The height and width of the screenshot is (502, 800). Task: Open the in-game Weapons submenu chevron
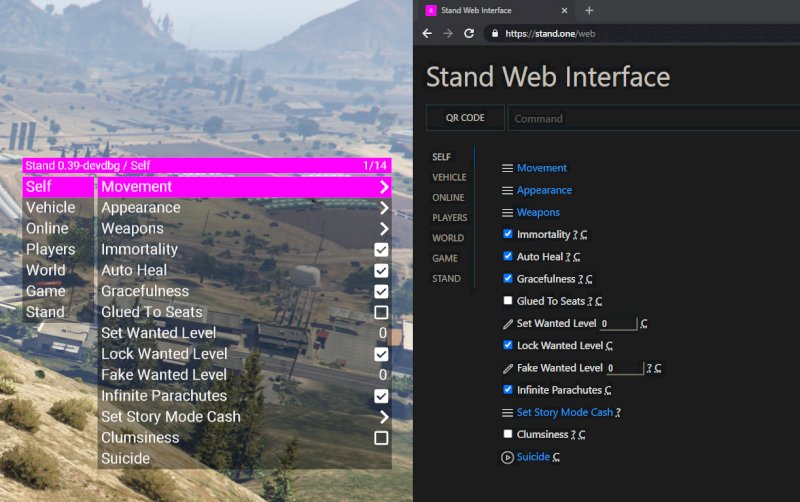pos(384,229)
